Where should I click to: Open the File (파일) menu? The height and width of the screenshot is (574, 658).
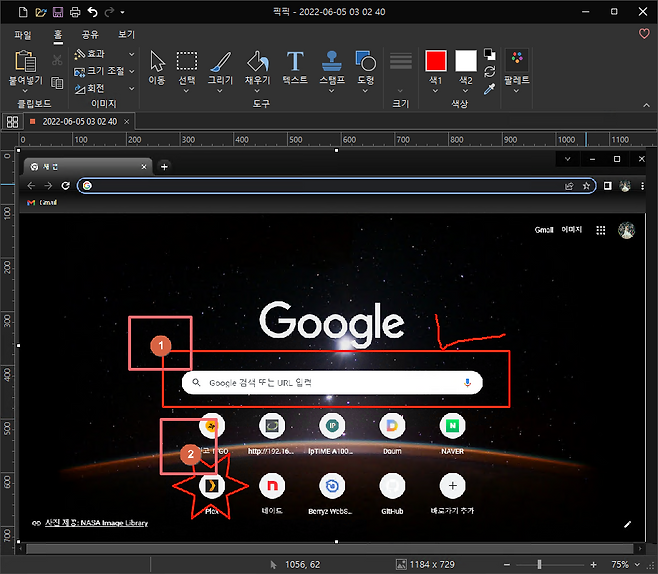(22, 34)
